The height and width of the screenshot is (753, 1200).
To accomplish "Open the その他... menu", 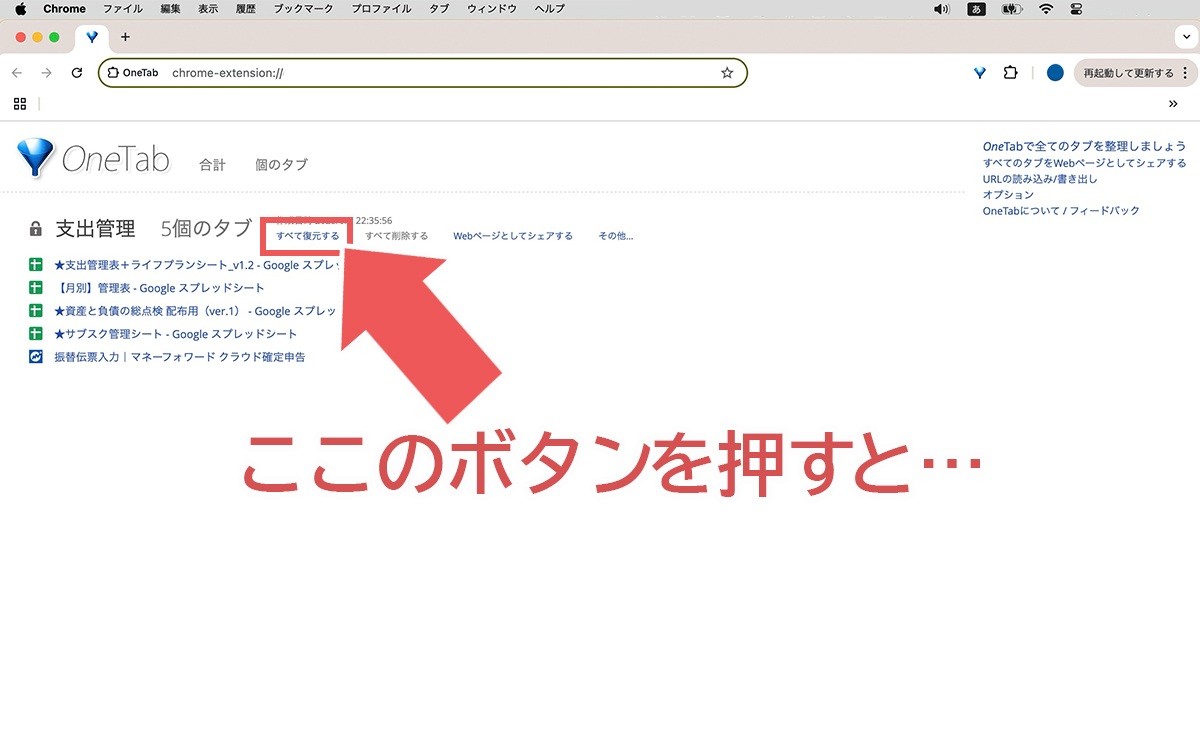I will point(616,236).
